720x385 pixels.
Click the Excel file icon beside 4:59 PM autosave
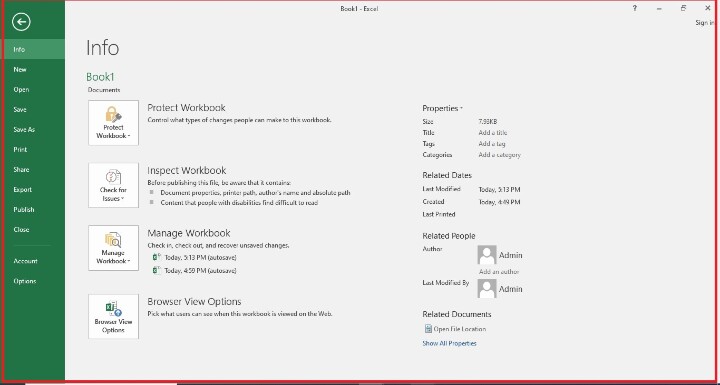click(x=156, y=270)
